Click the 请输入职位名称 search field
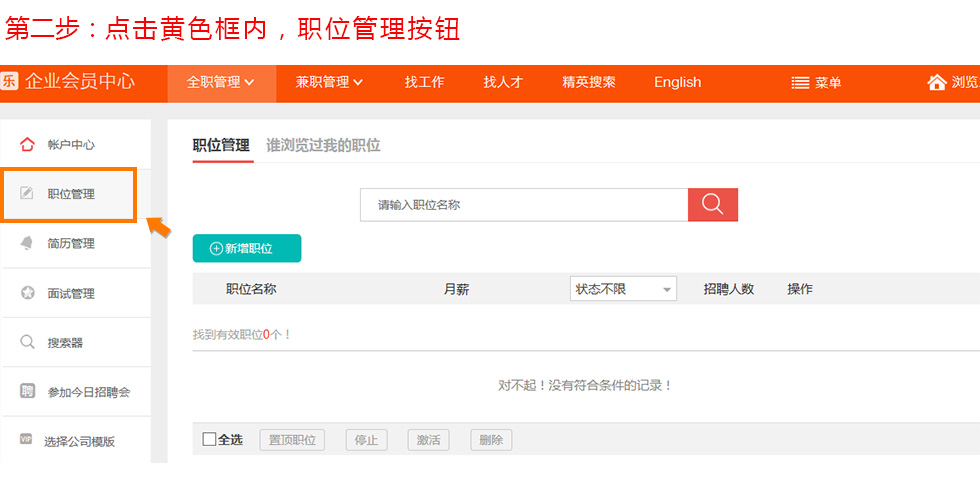980x501 pixels. point(524,204)
